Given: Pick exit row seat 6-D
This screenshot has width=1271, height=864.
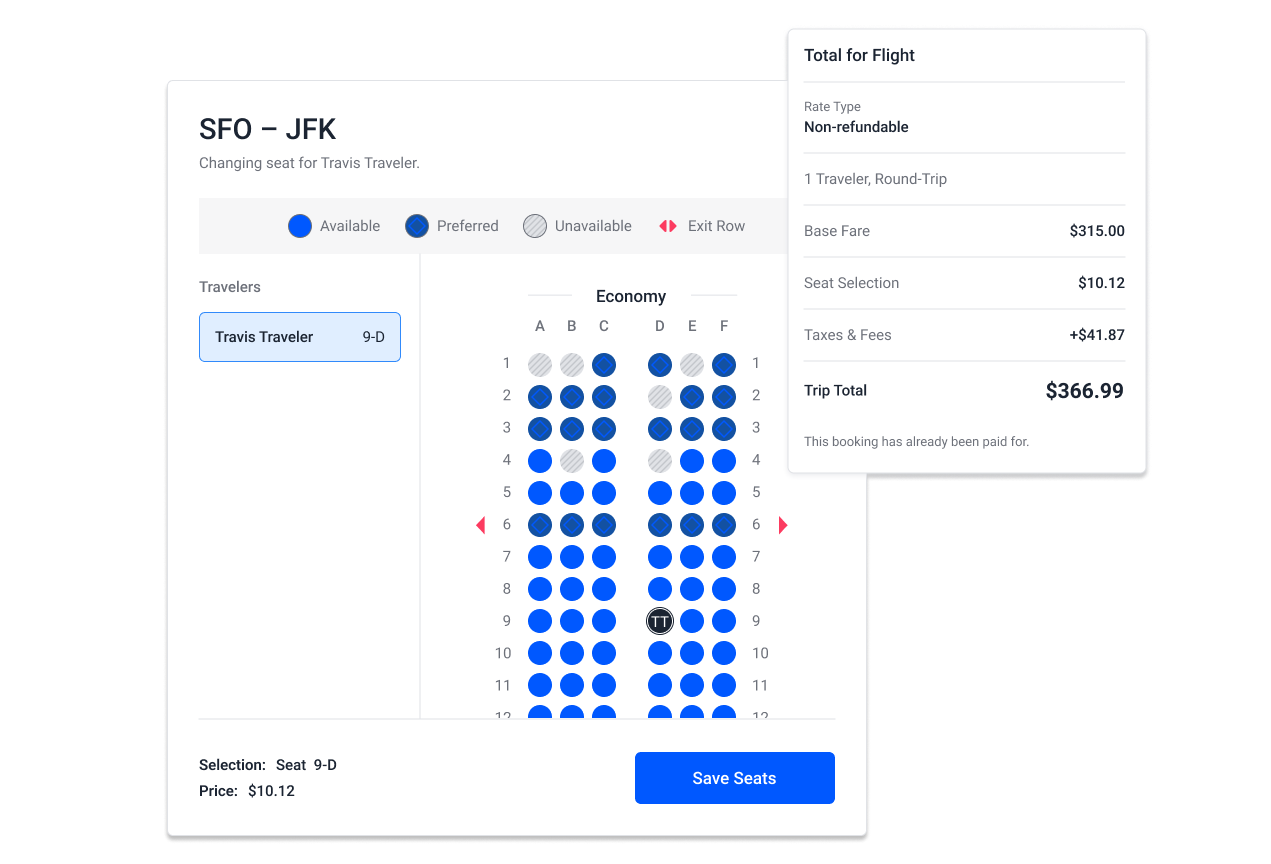Looking at the screenshot, I should [x=660, y=525].
